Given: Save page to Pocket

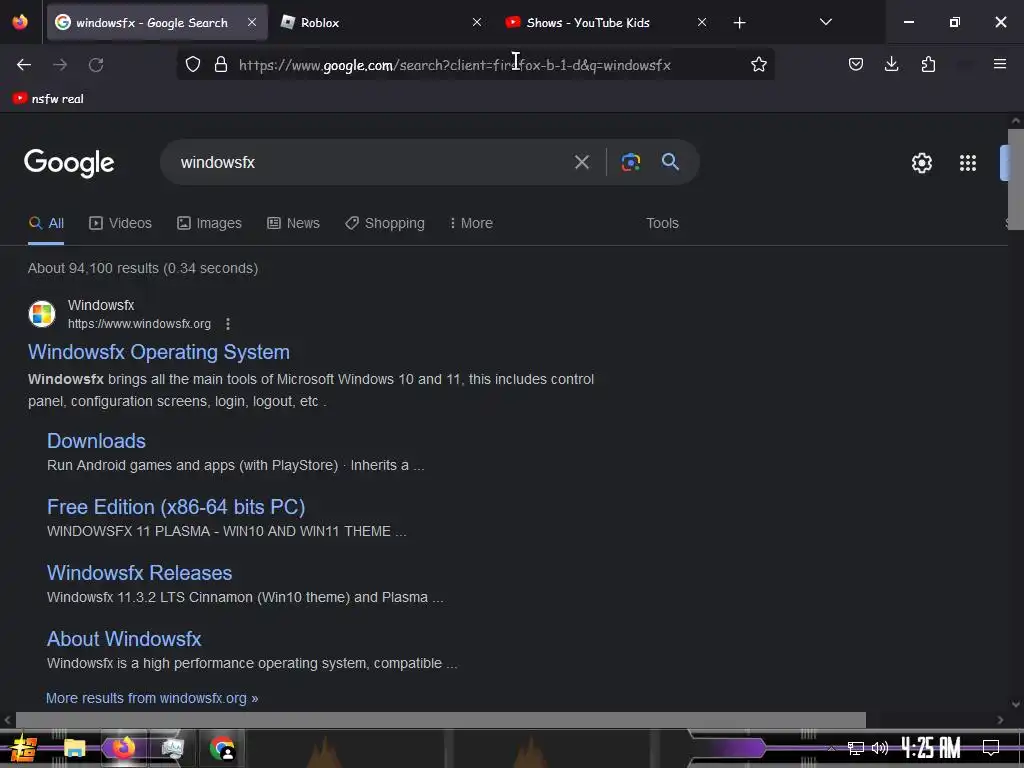Looking at the screenshot, I should click(x=856, y=64).
